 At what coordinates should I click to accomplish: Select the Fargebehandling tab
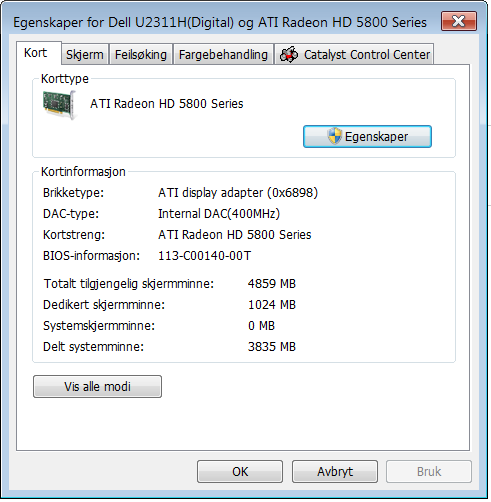[x=223, y=54]
